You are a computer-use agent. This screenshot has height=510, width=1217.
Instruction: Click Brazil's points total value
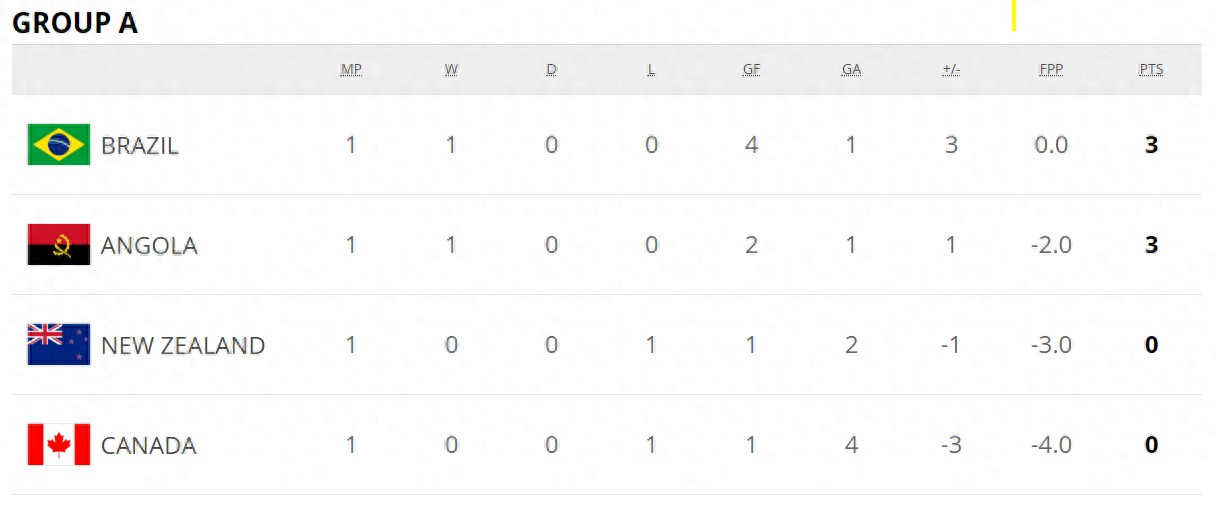point(1151,145)
